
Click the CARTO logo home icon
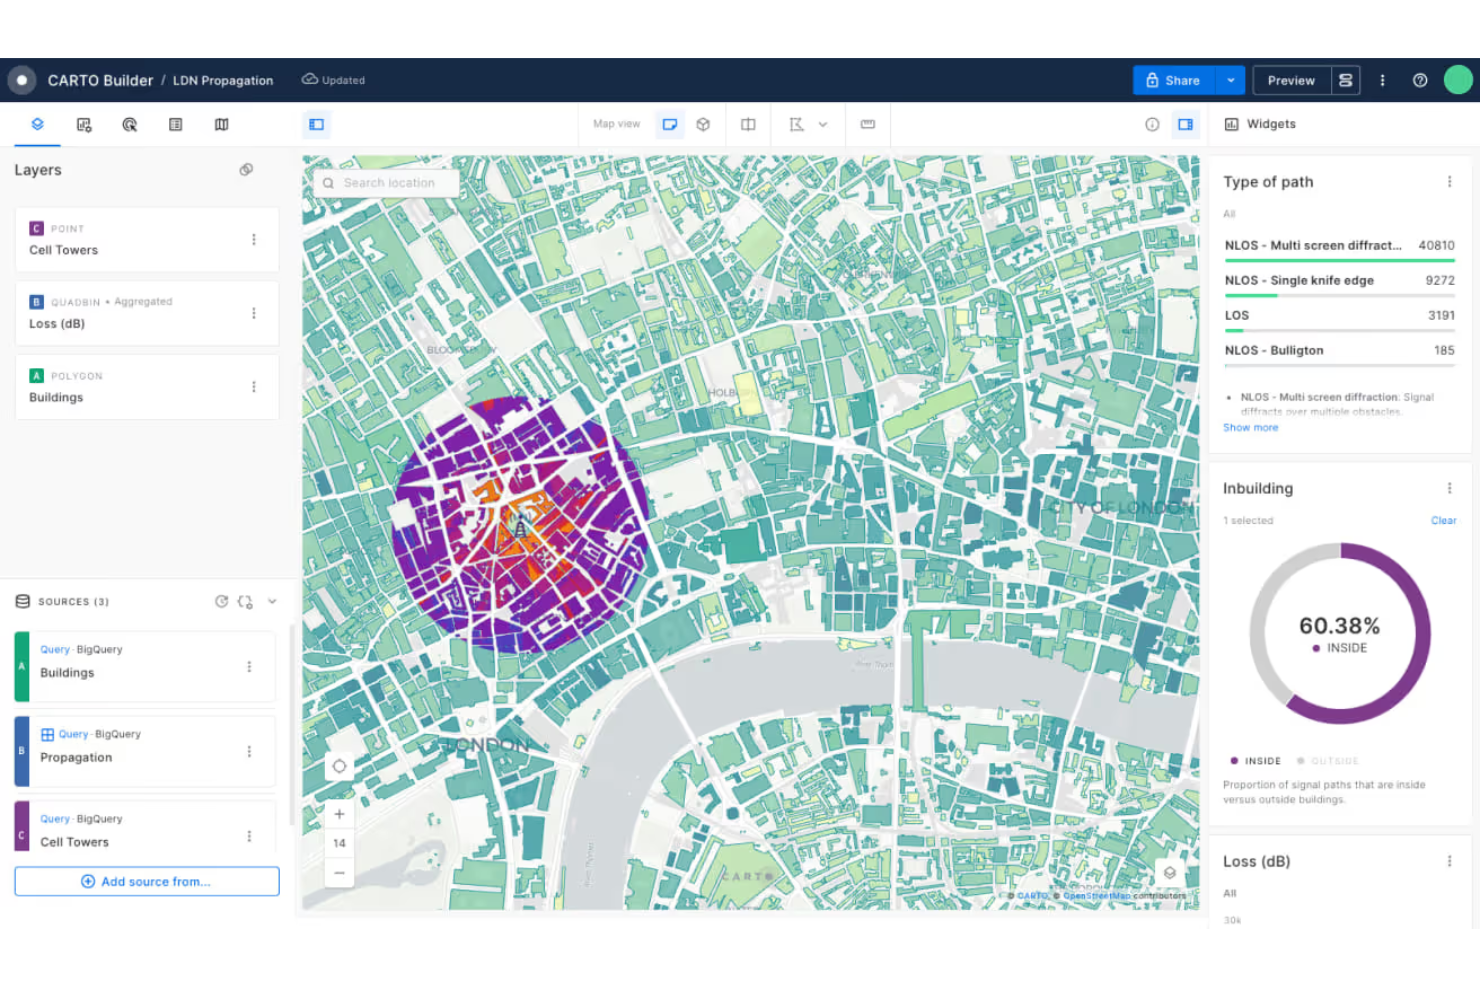(x=22, y=80)
